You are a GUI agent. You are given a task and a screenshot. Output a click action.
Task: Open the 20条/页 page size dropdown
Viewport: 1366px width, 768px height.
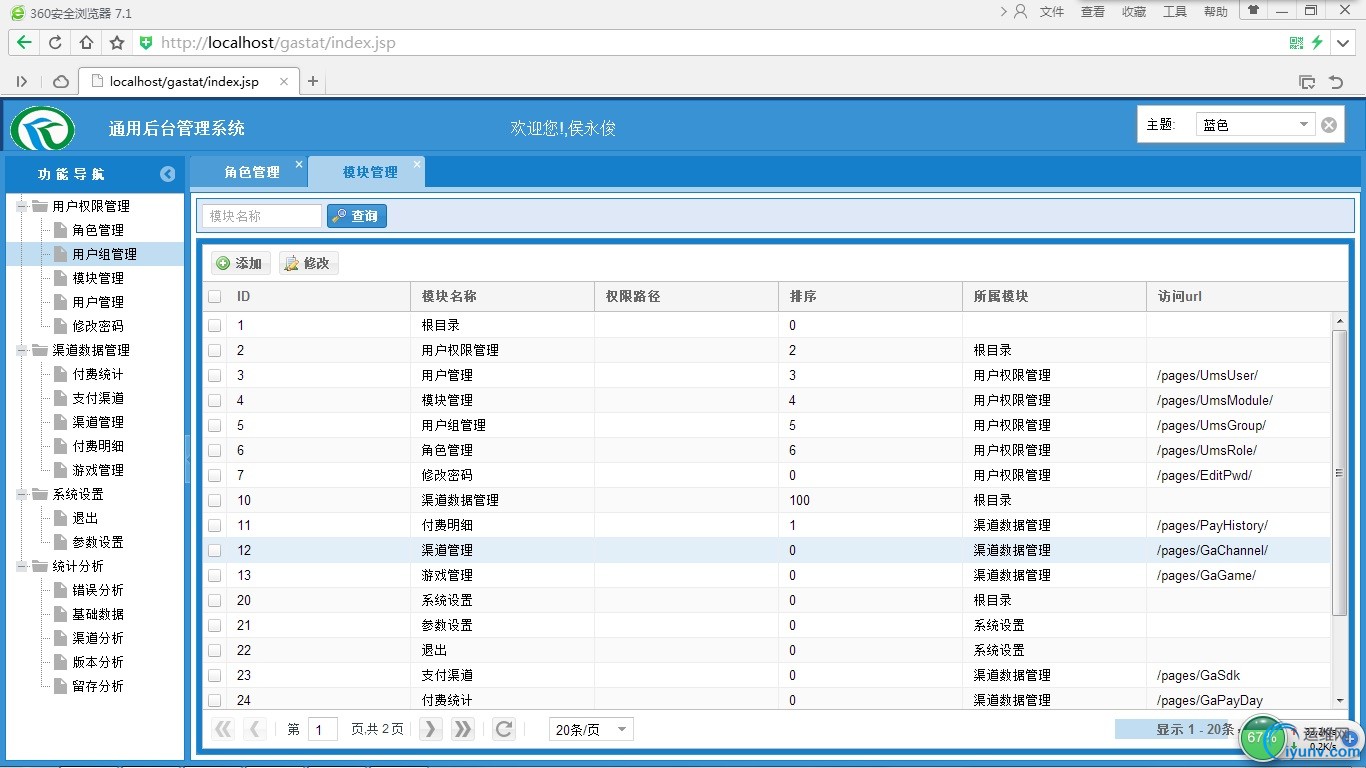tap(621, 729)
